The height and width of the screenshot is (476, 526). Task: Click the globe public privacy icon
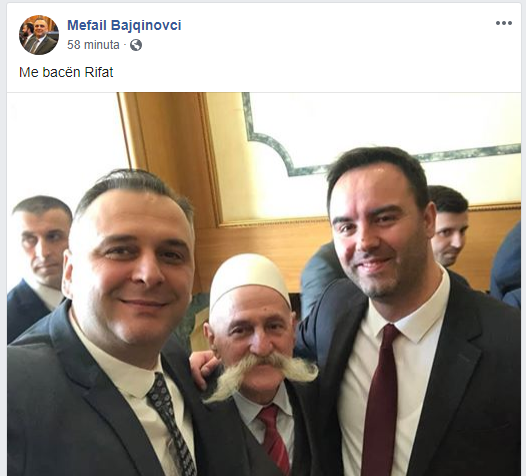[136, 45]
